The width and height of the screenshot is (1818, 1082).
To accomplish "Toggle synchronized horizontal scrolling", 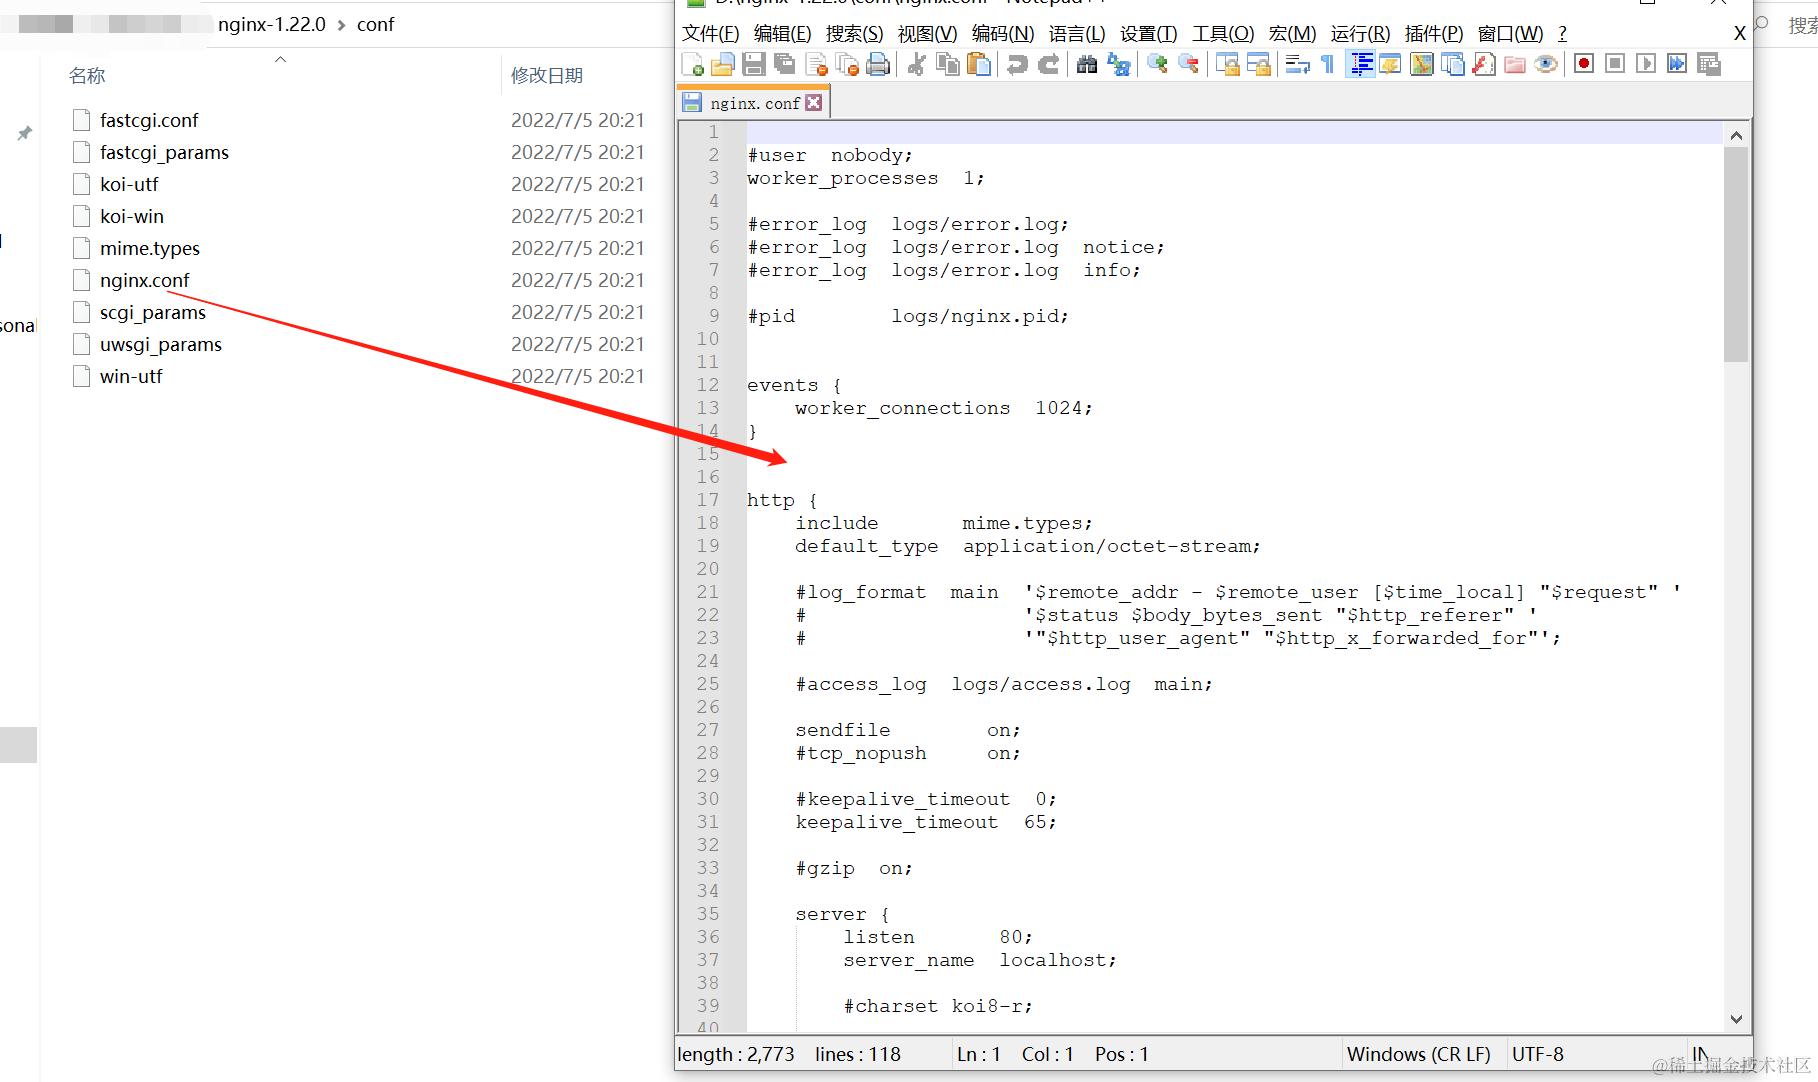I will (x=1258, y=65).
